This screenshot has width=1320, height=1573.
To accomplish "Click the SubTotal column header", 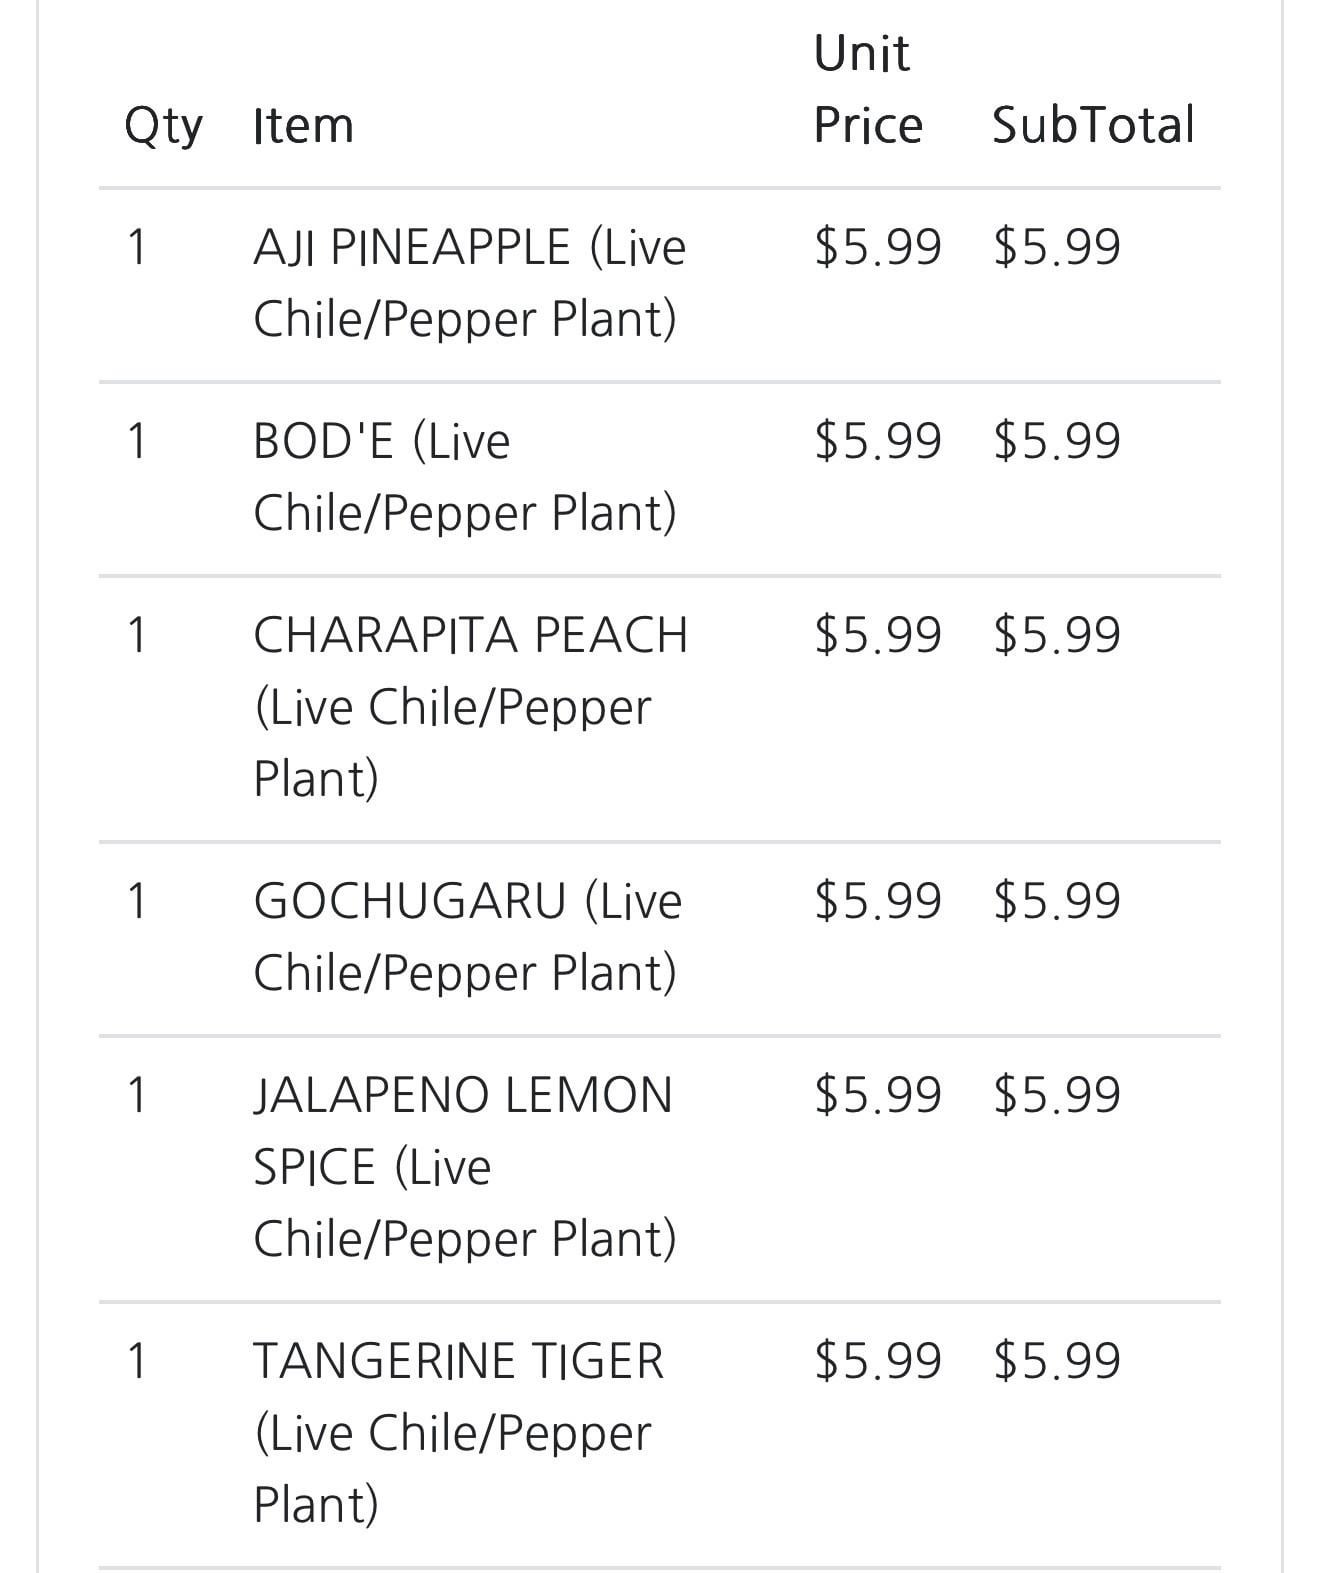I will click(x=1092, y=126).
